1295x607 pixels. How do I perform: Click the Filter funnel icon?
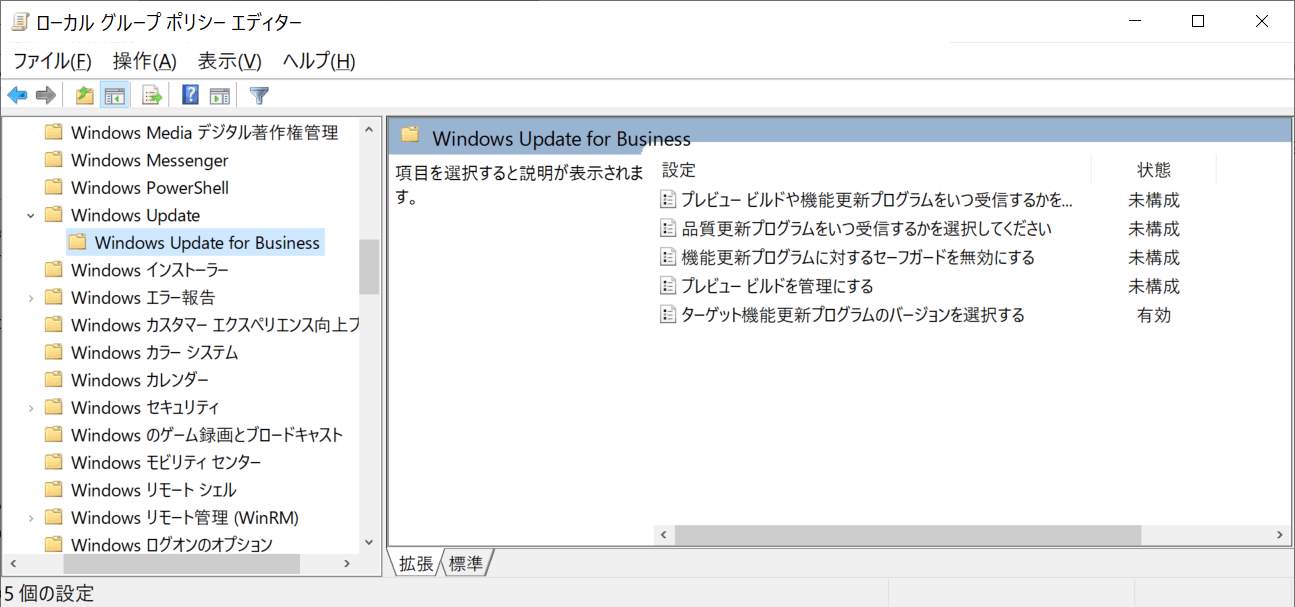[x=259, y=95]
